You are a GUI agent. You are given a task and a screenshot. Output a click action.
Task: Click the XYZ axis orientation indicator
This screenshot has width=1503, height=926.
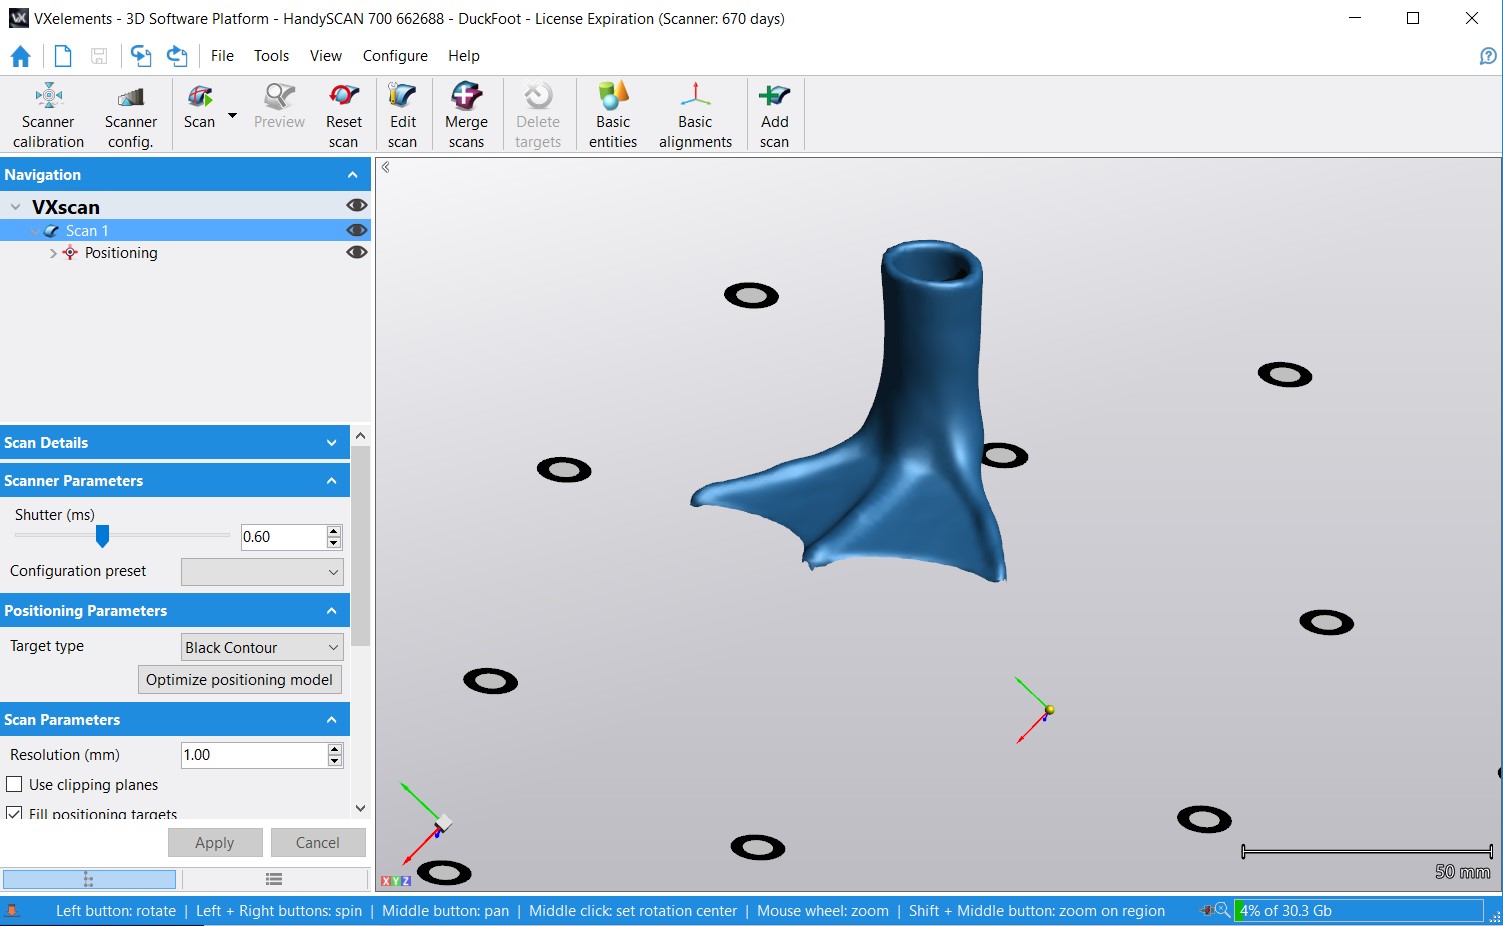[x=395, y=881]
